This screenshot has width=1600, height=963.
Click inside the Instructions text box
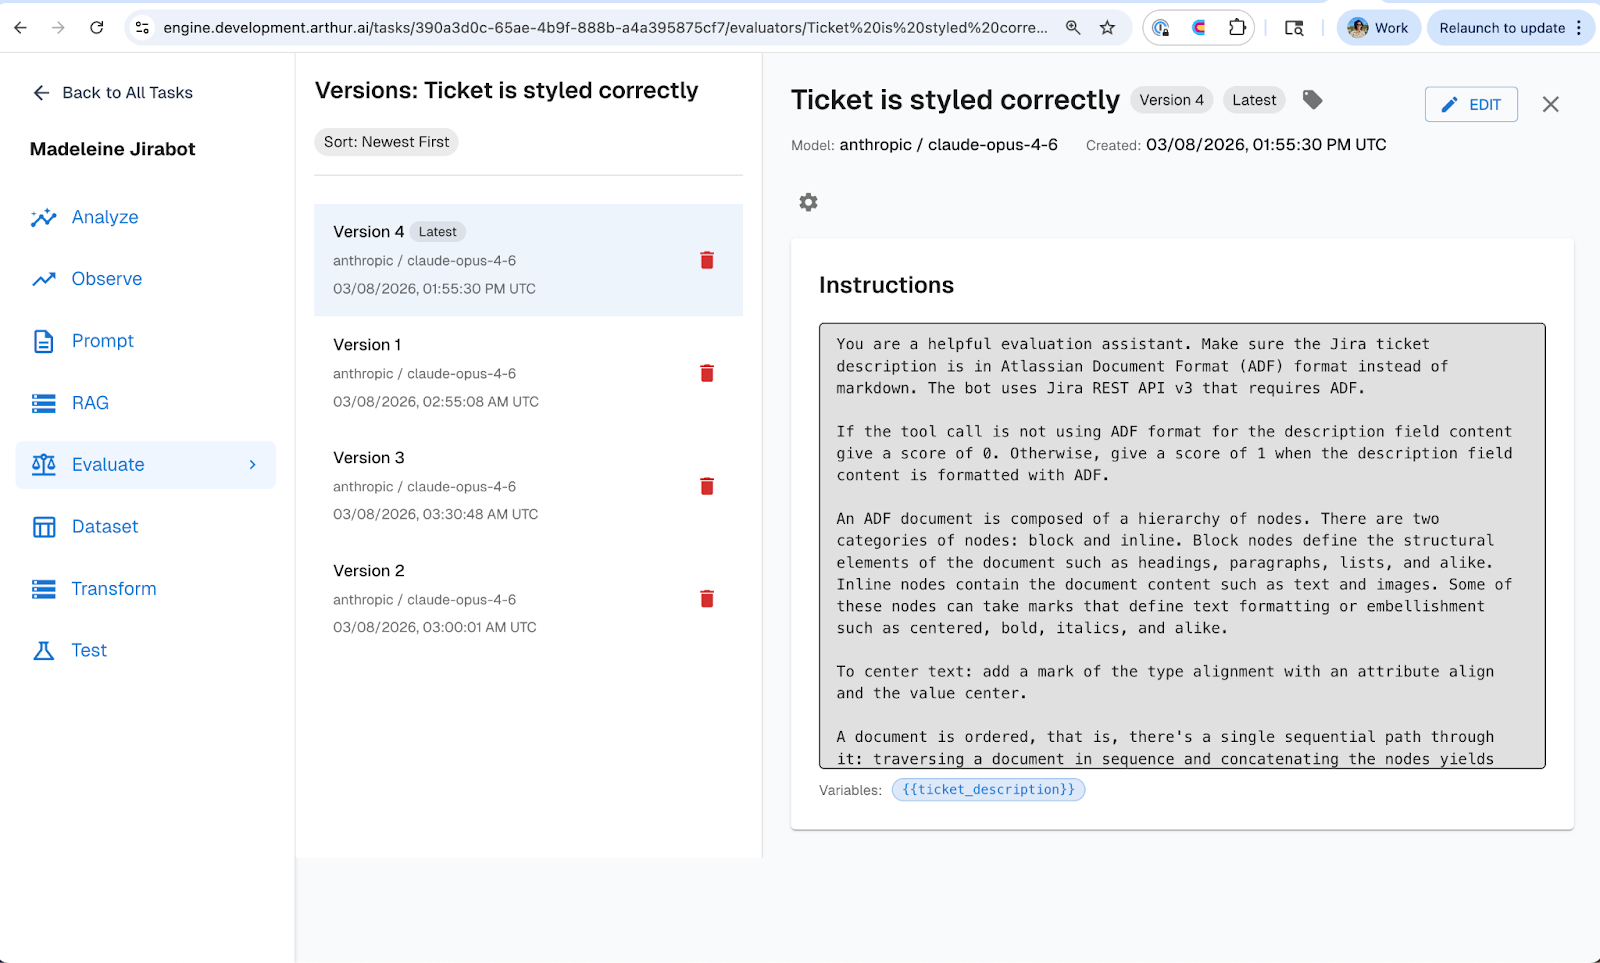tap(1182, 546)
